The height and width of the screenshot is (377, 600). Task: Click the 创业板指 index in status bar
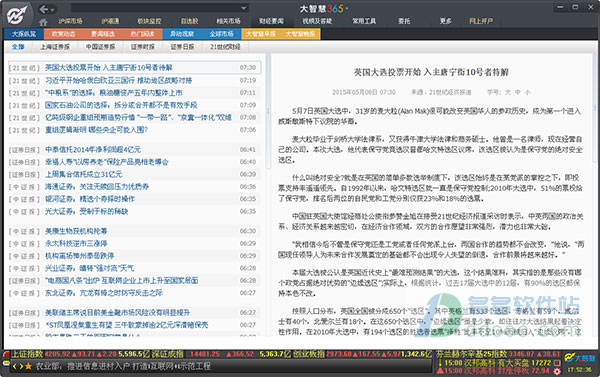point(308,354)
